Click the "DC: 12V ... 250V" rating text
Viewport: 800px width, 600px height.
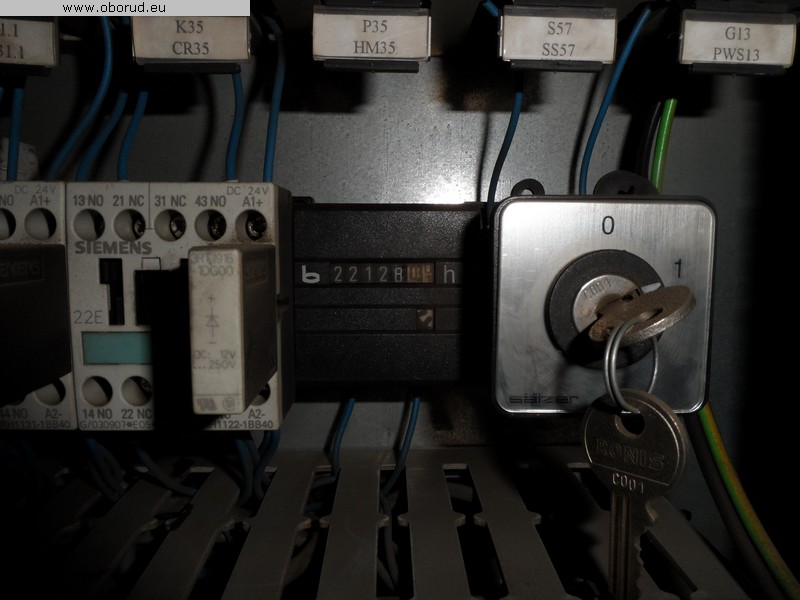[x=214, y=359]
